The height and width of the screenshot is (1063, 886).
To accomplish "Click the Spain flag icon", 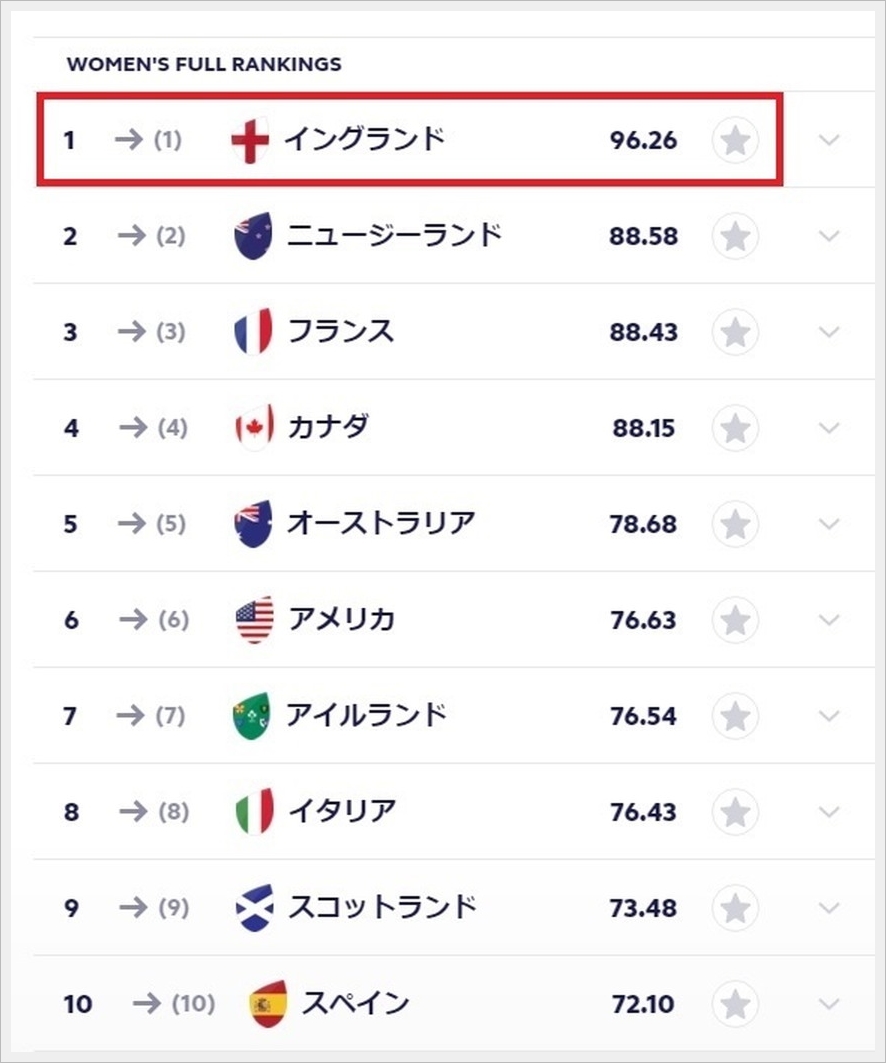I will [268, 1003].
